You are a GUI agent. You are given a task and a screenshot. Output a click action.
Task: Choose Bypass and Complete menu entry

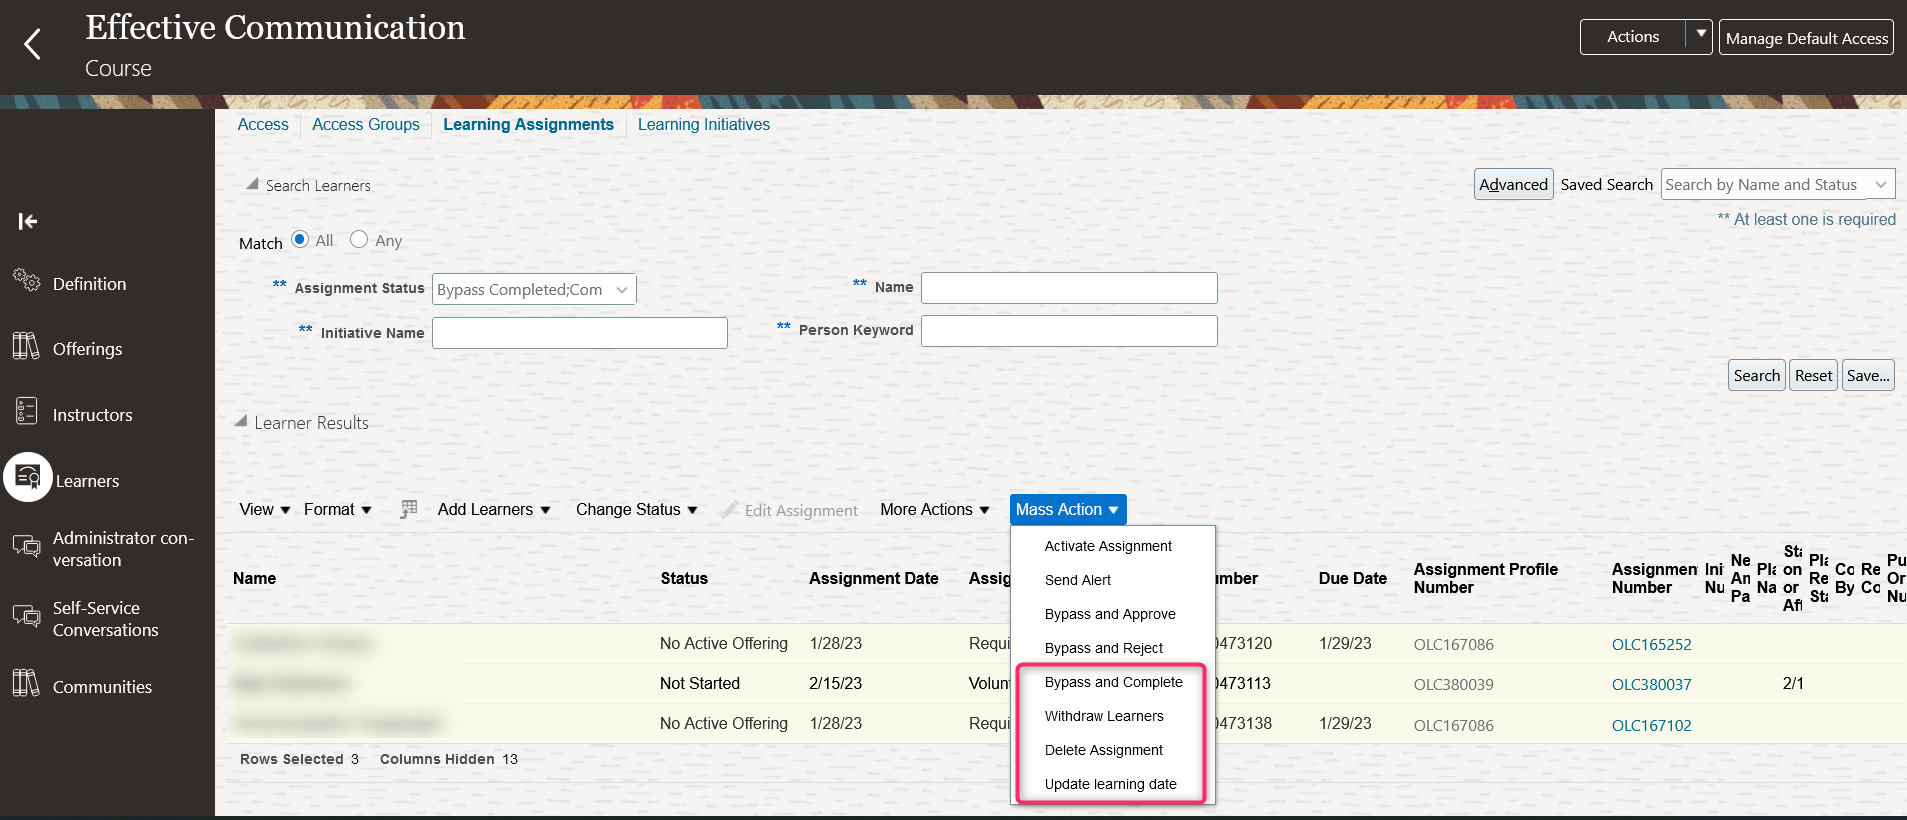point(1113,682)
